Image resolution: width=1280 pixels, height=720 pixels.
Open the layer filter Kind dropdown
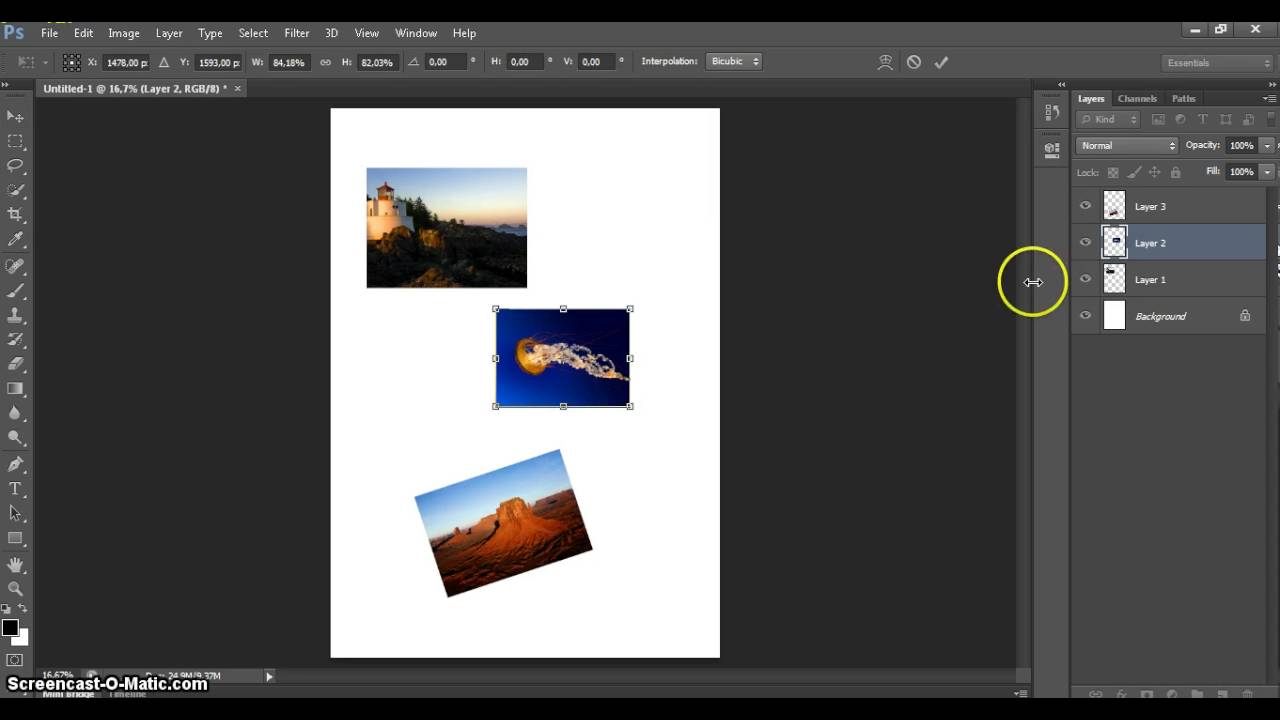point(1109,119)
